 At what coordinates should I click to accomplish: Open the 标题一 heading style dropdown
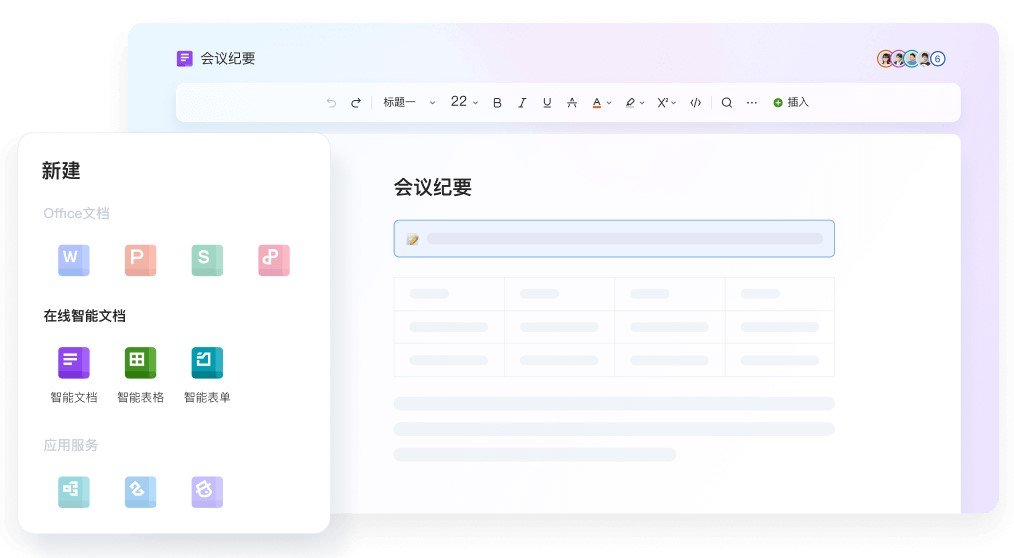click(x=410, y=102)
